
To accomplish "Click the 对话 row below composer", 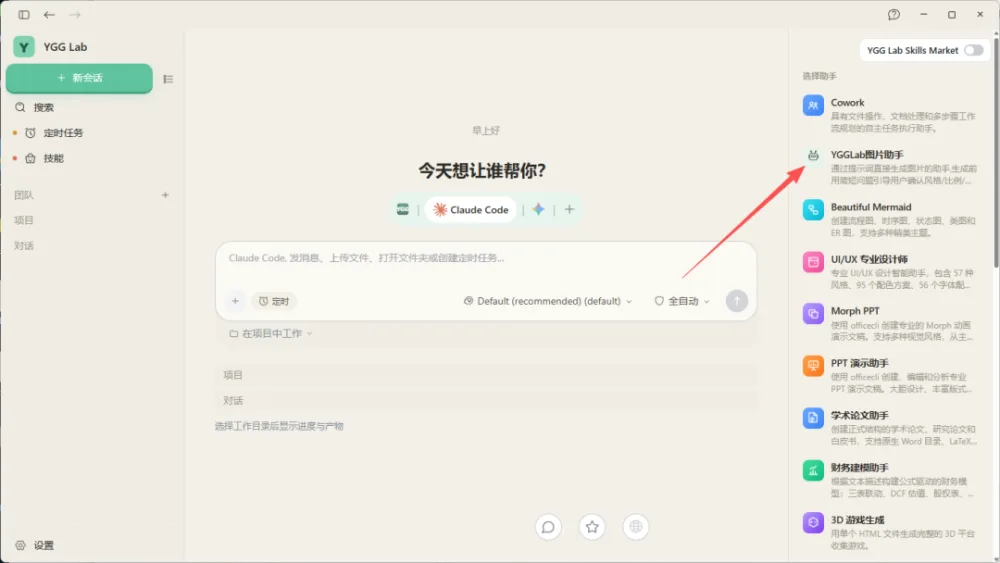I will (x=486, y=400).
